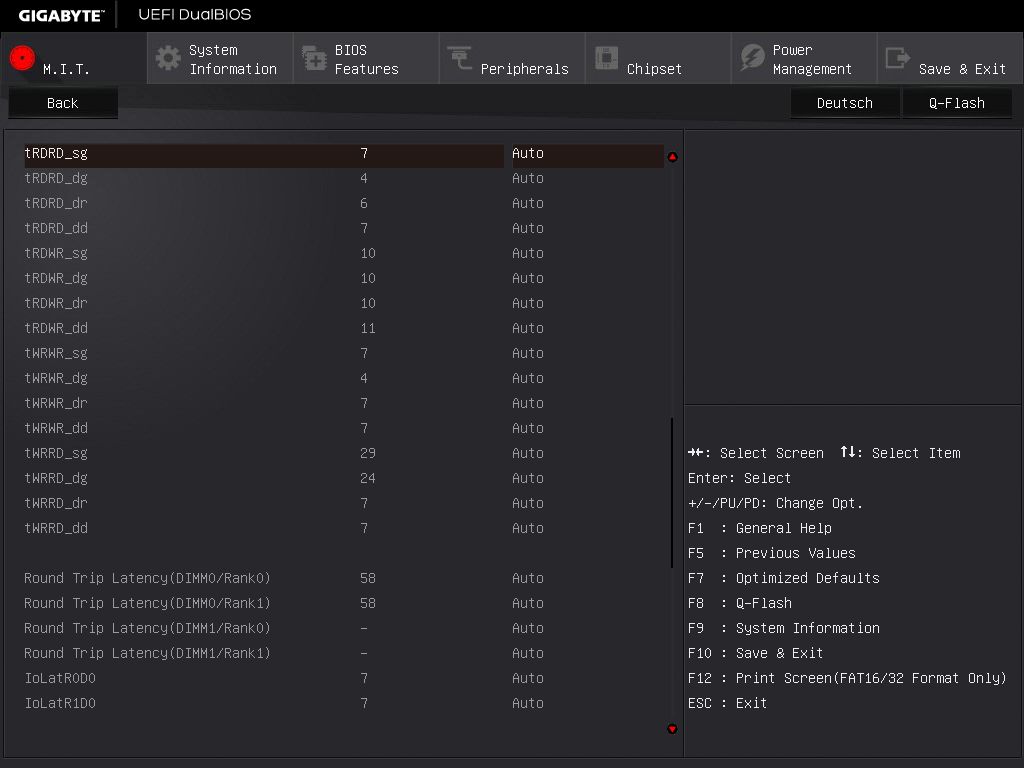The width and height of the screenshot is (1024, 768).
Task: Click the Peripherals connector icon
Action: point(460,57)
